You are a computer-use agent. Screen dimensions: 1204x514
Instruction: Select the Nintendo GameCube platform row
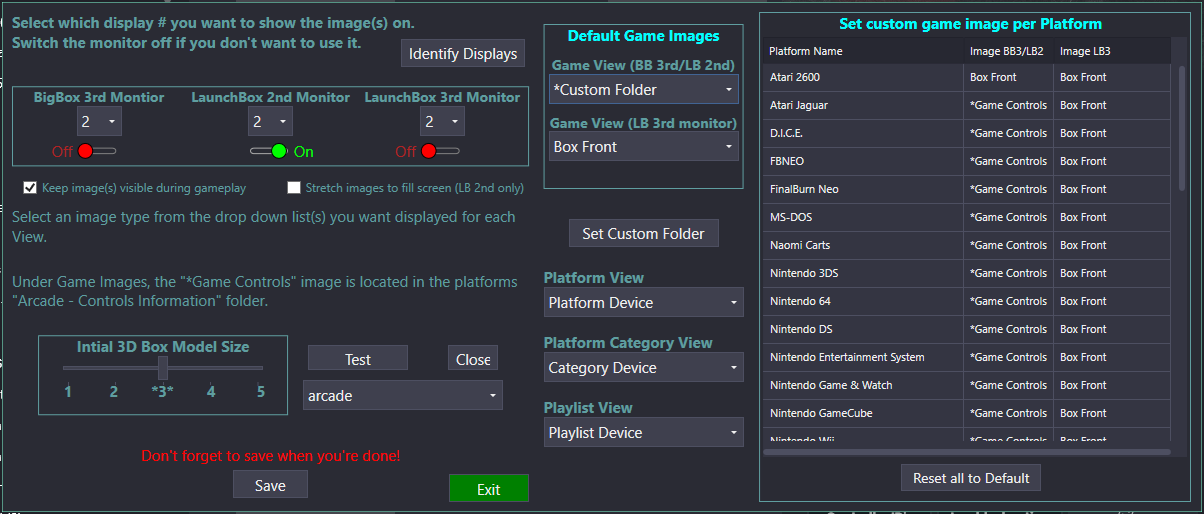[x=967, y=413]
